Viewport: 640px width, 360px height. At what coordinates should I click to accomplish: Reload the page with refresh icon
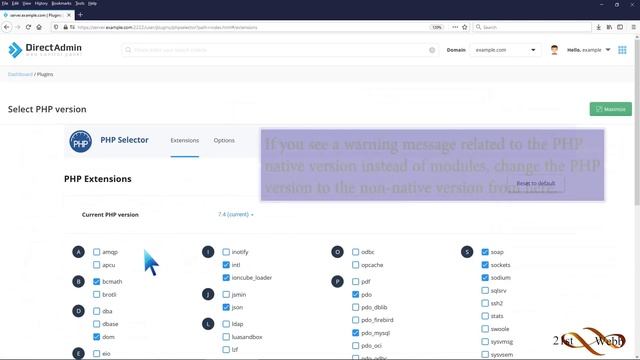pyautogui.click(x=28, y=27)
